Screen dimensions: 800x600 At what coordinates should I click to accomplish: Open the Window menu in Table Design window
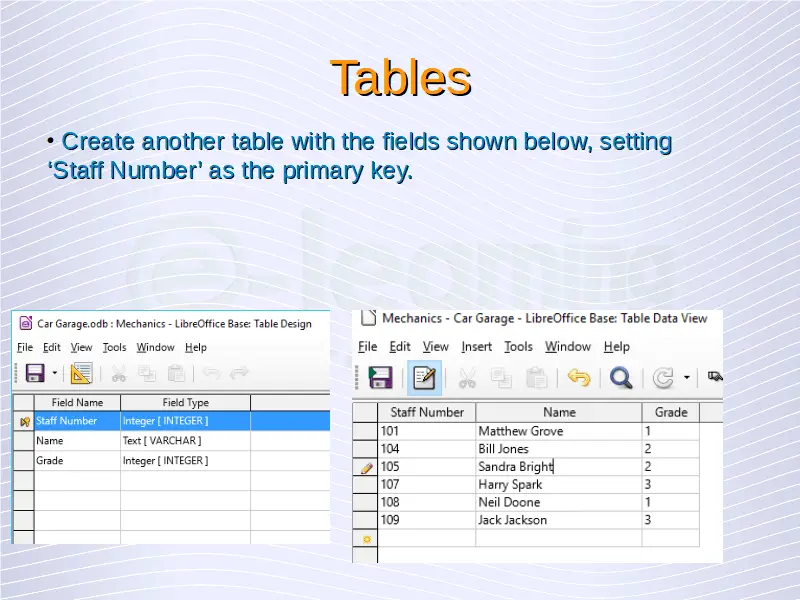155,347
